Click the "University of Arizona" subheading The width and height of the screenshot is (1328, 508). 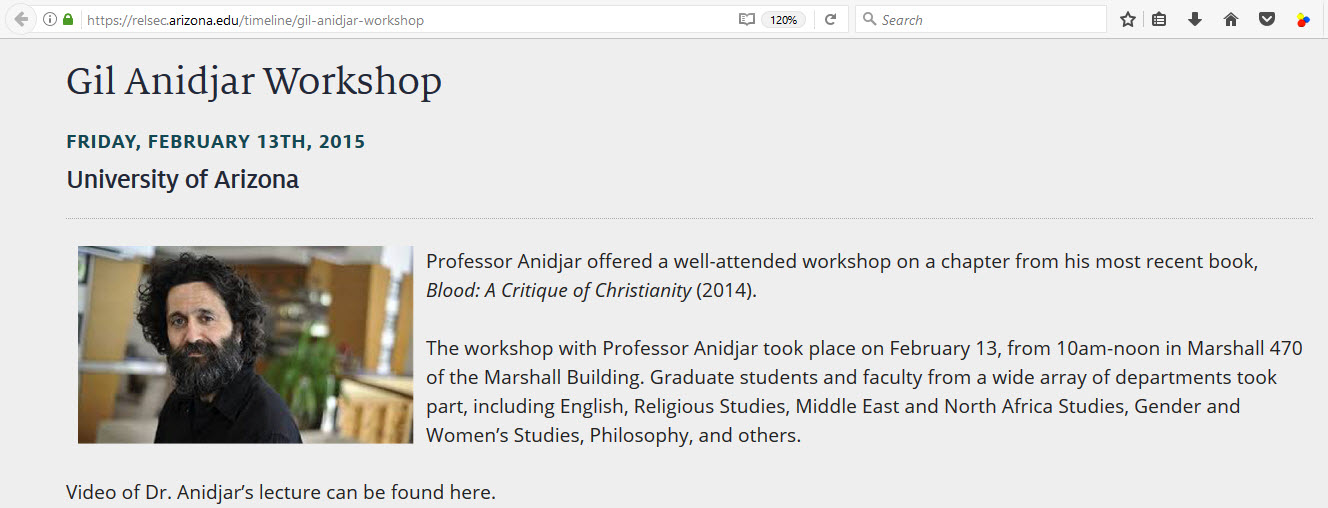[182, 180]
